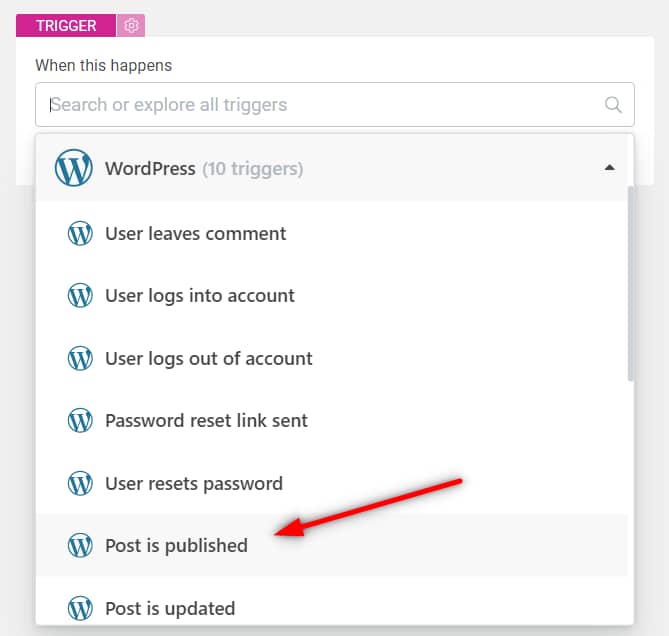Screen dimensions: 669x636
Task: Click WordPress icon beside User resets password
Action: 80,483
